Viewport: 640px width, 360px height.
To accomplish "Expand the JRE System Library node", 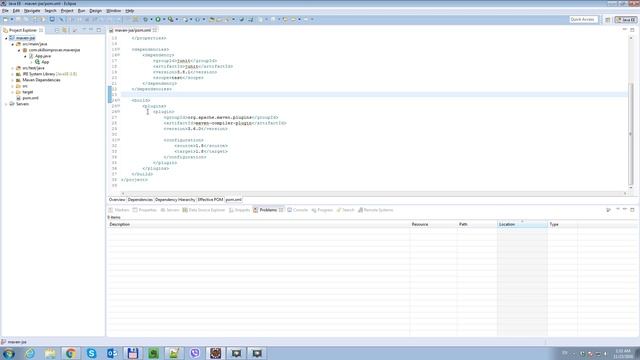I will coord(12,74).
